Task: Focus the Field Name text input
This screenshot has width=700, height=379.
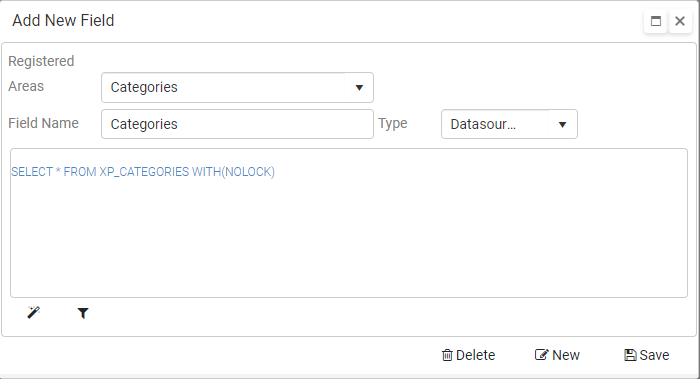Action: 237,124
